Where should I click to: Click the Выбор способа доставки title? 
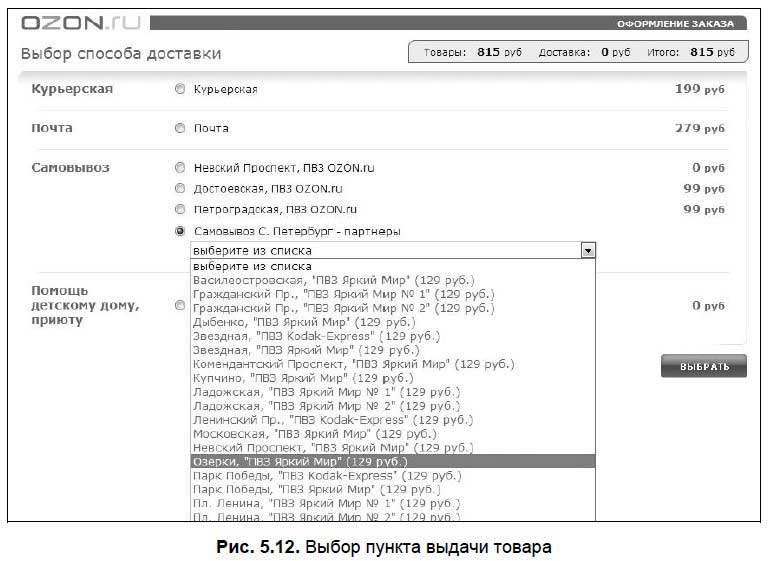coord(121,53)
